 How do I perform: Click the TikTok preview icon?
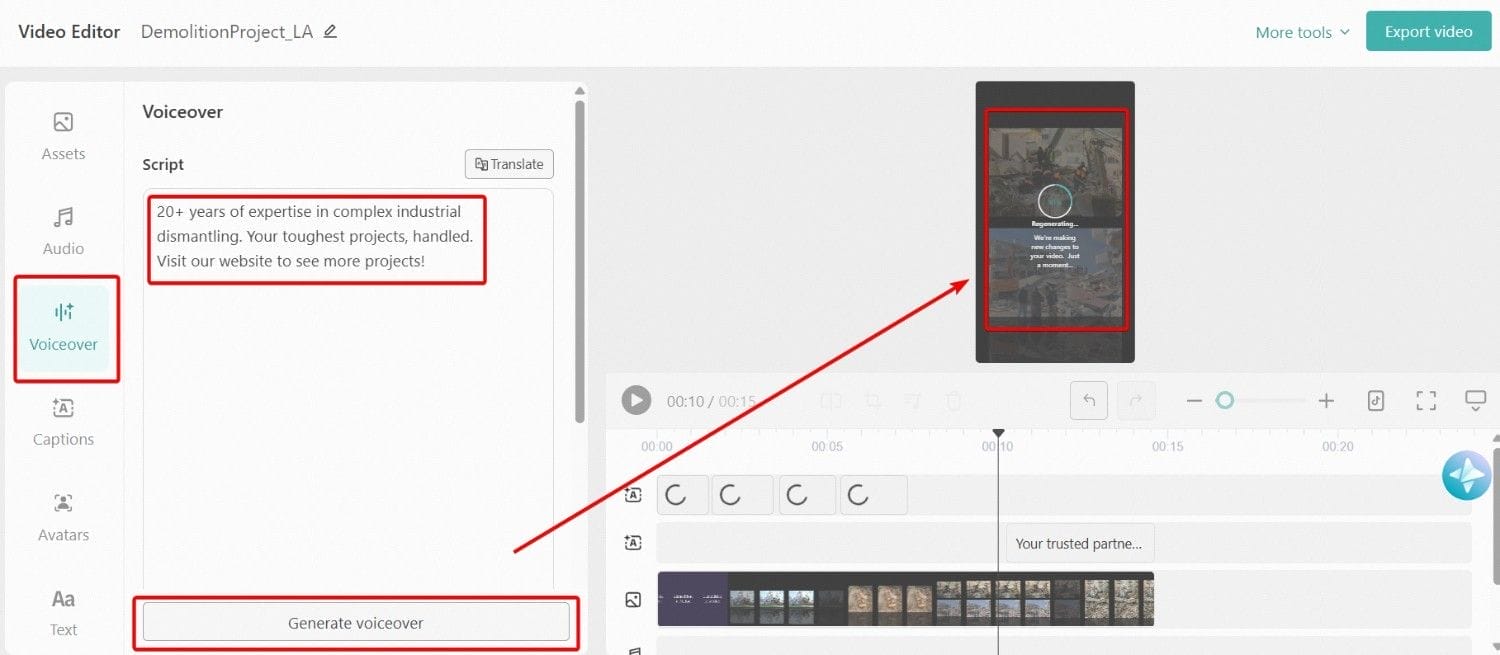[1376, 401]
